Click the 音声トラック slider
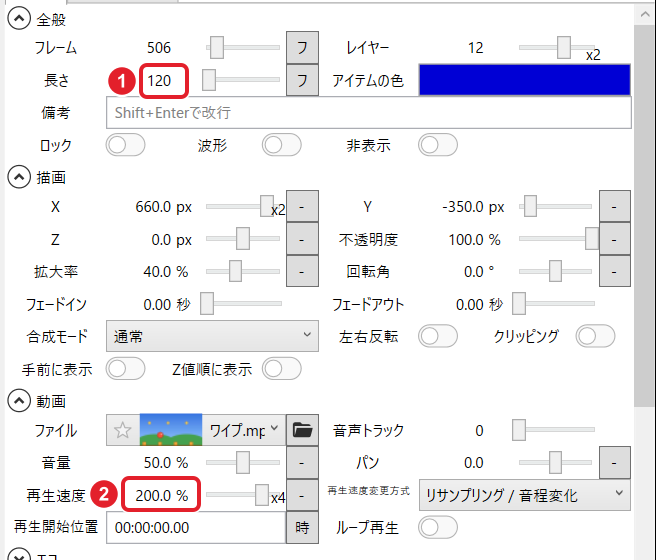 pos(554,430)
